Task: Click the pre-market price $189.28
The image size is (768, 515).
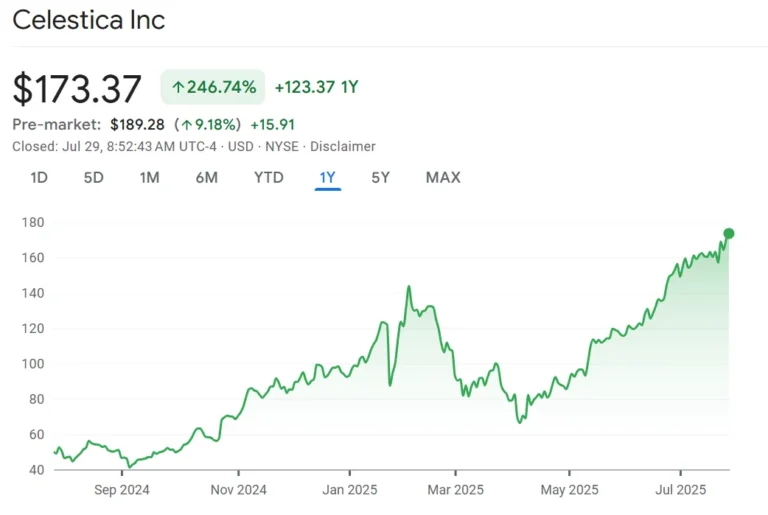Action: 137,124
